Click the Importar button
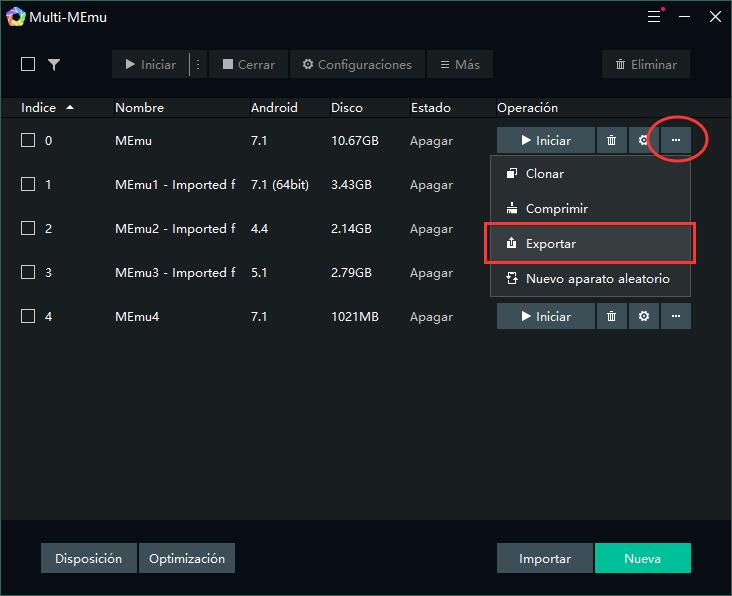The height and width of the screenshot is (596, 732). pyautogui.click(x=545, y=558)
